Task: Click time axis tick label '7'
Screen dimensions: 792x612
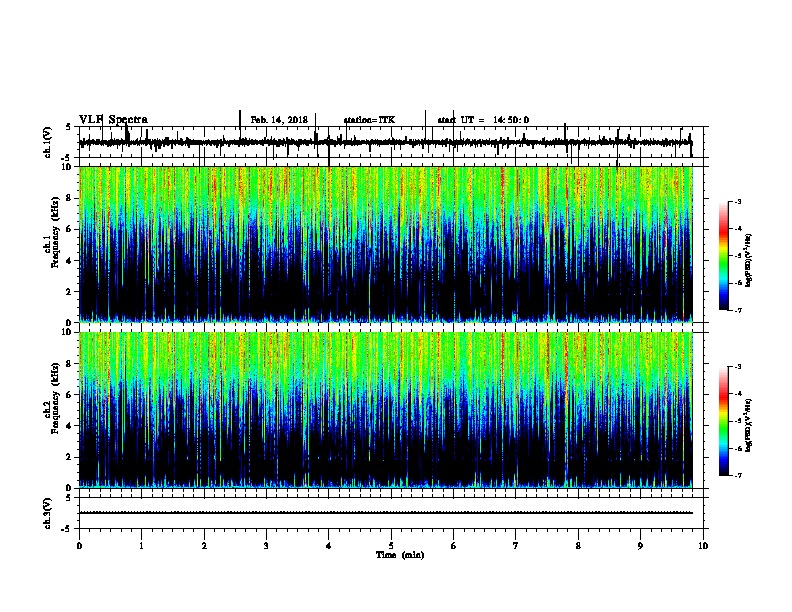Action: coord(516,546)
